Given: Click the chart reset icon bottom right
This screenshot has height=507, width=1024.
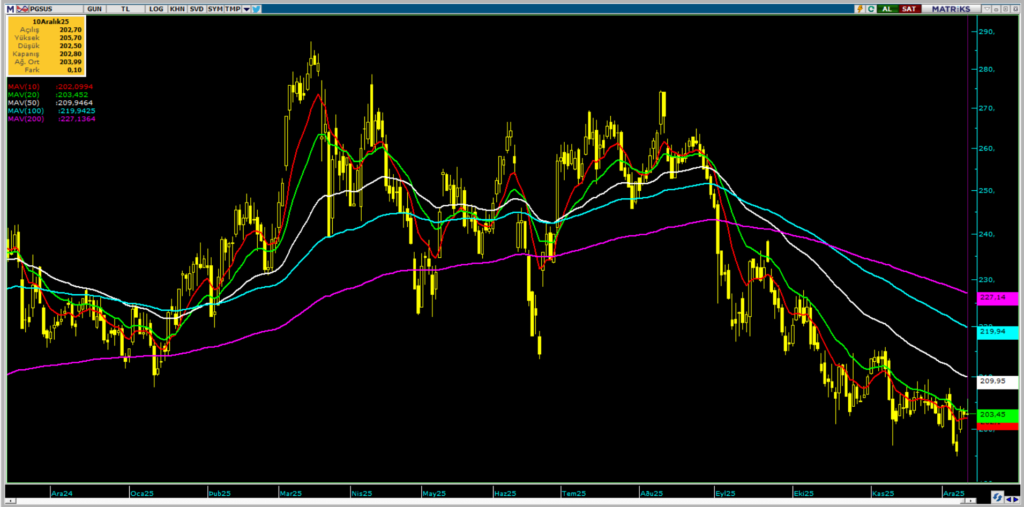Looking at the screenshot, I should pos(998,496).
